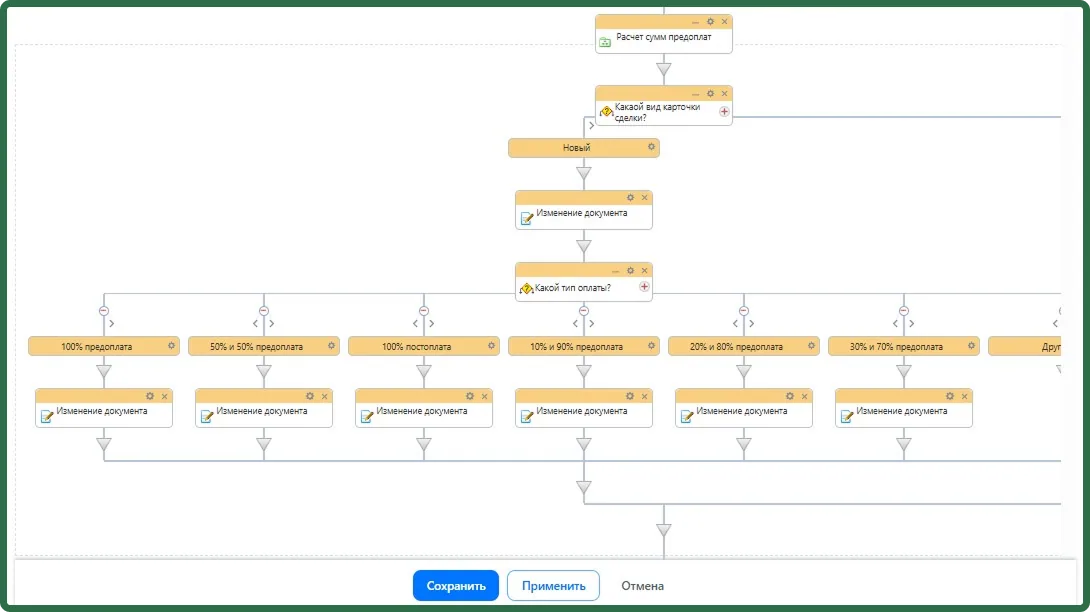Add a branch to "Какаой вид карточки сделки?"

[724, 111]
